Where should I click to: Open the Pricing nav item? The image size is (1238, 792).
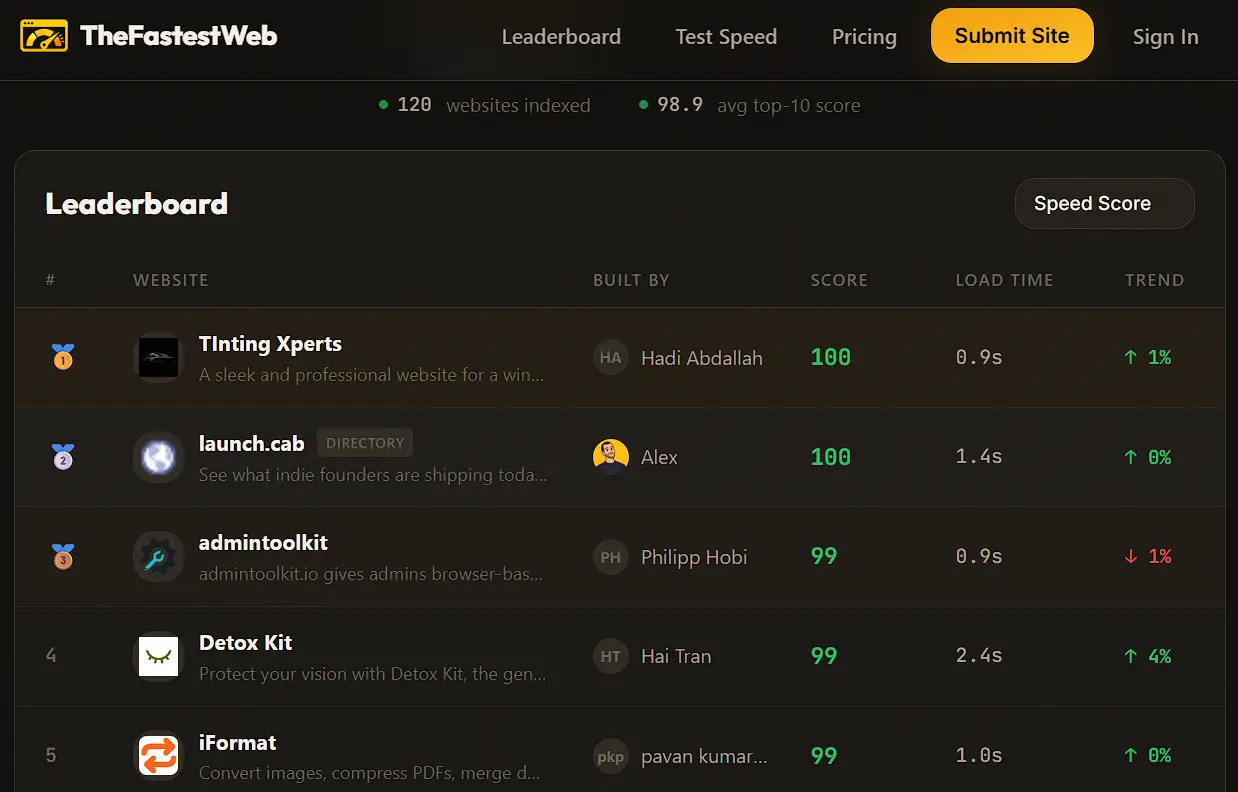pos(864,37)
